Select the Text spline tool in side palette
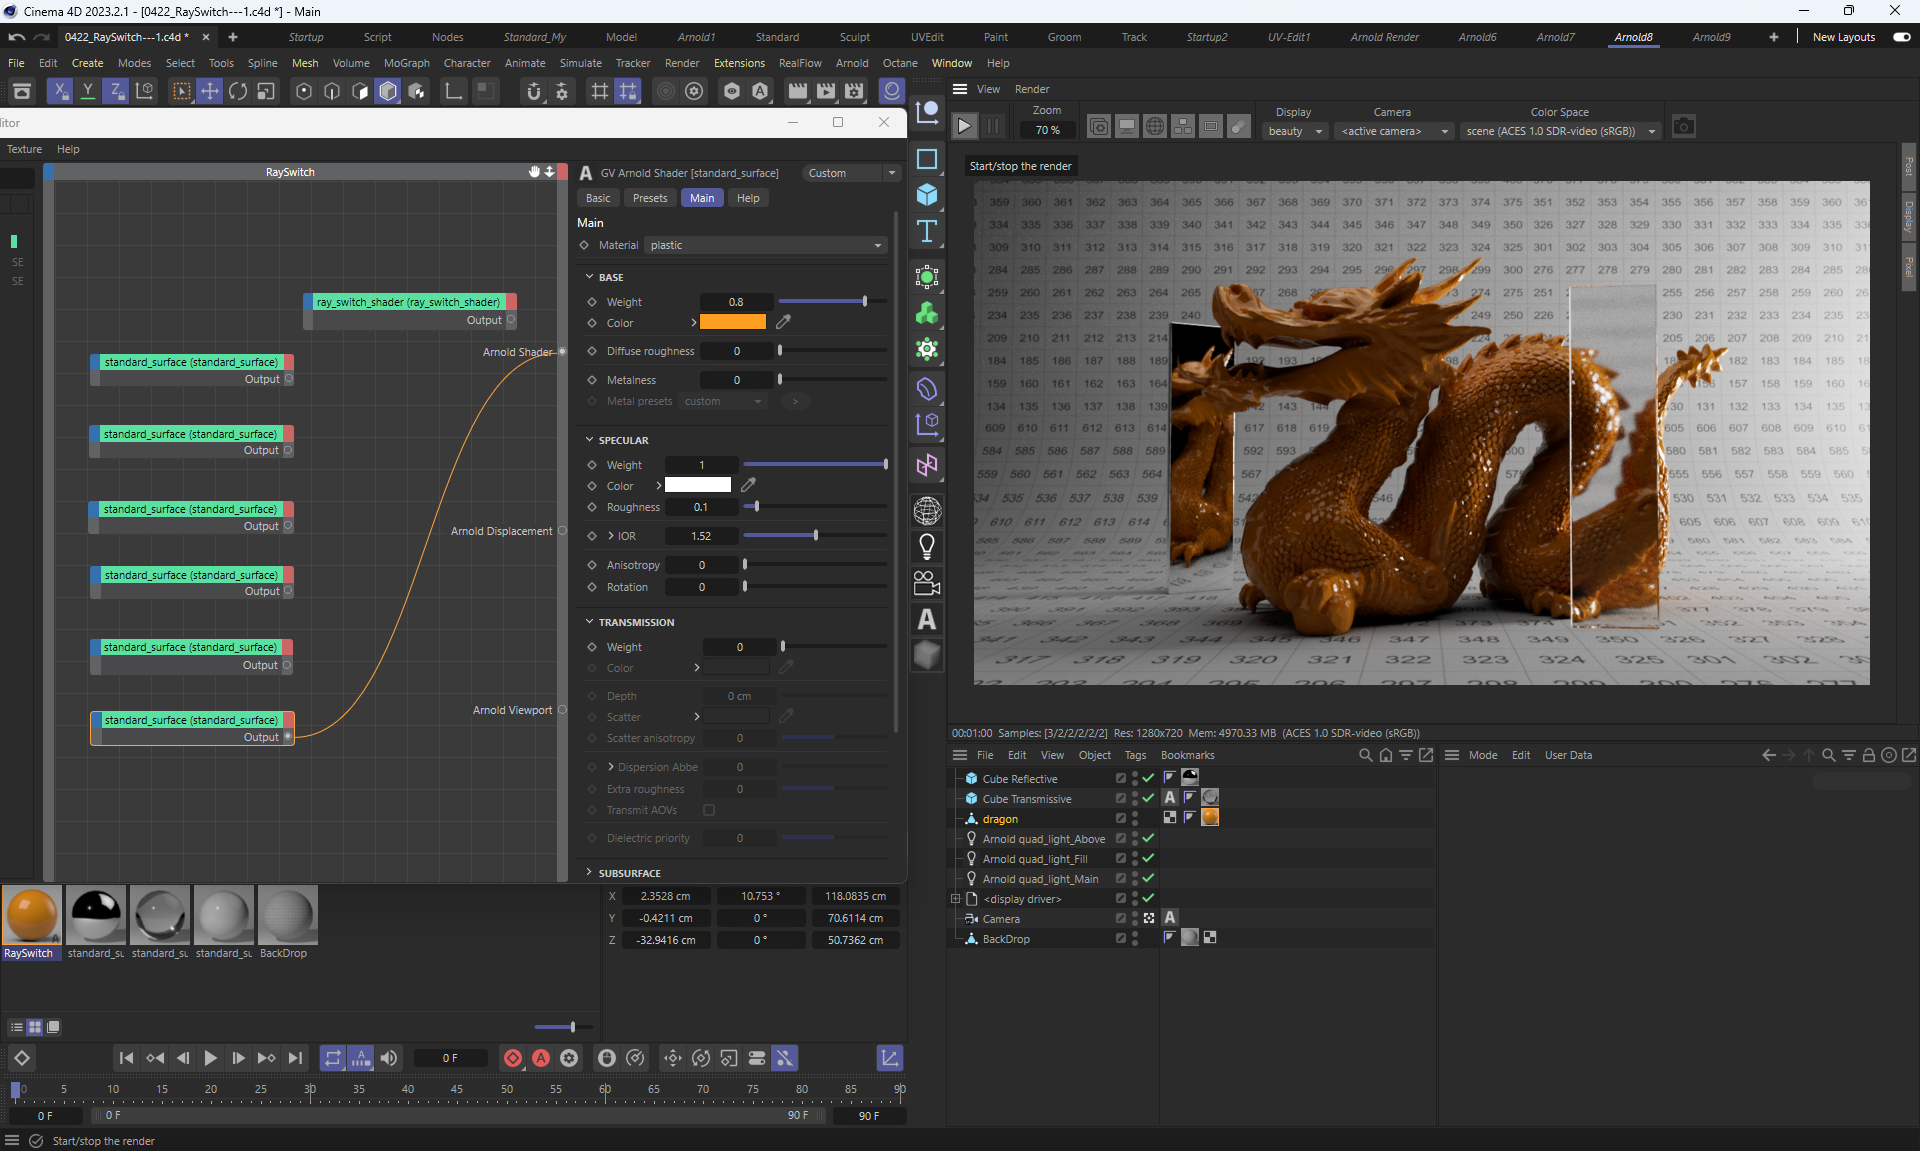Image resolution: width=1920 pixels, height=1151 pixels. point(927,232)
